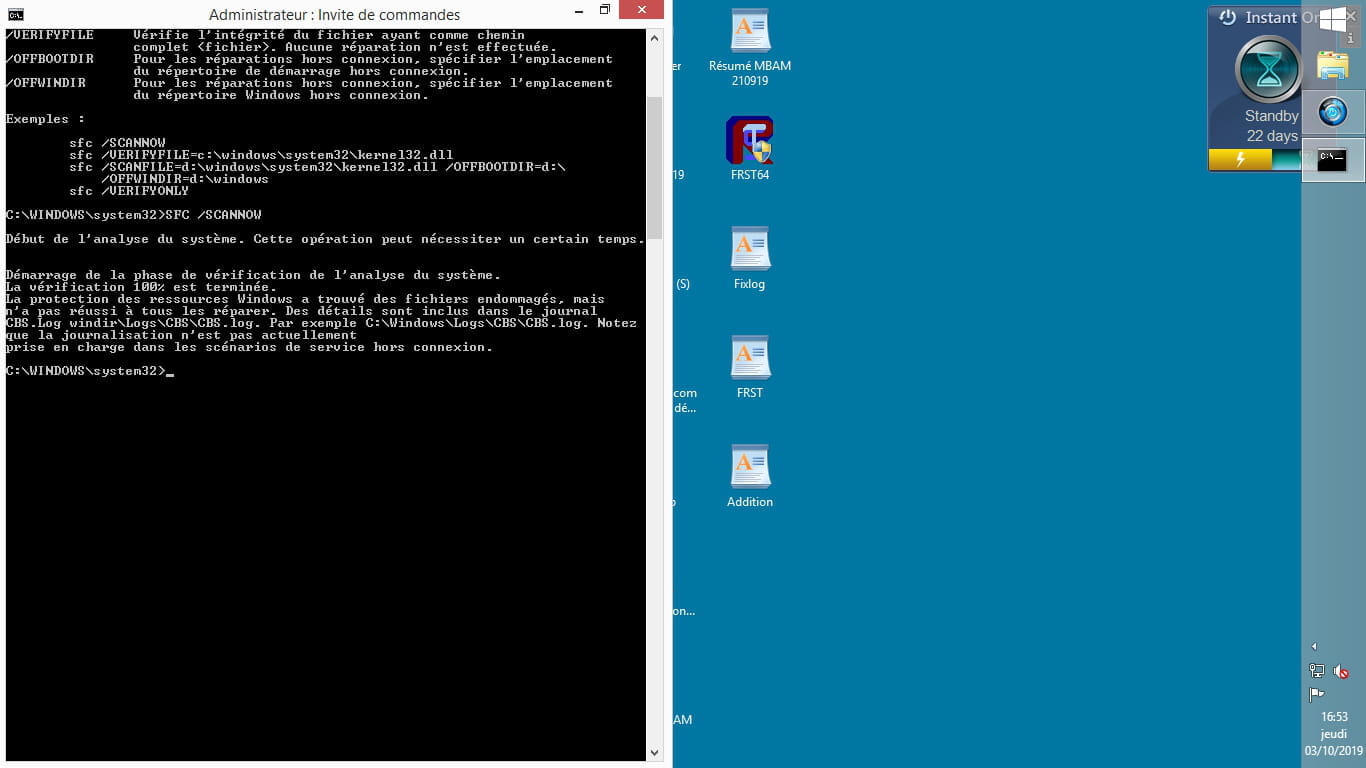Click the 'Standby 22 days' text
This screenshot has width=1366, height=768.
(1272, 126)
